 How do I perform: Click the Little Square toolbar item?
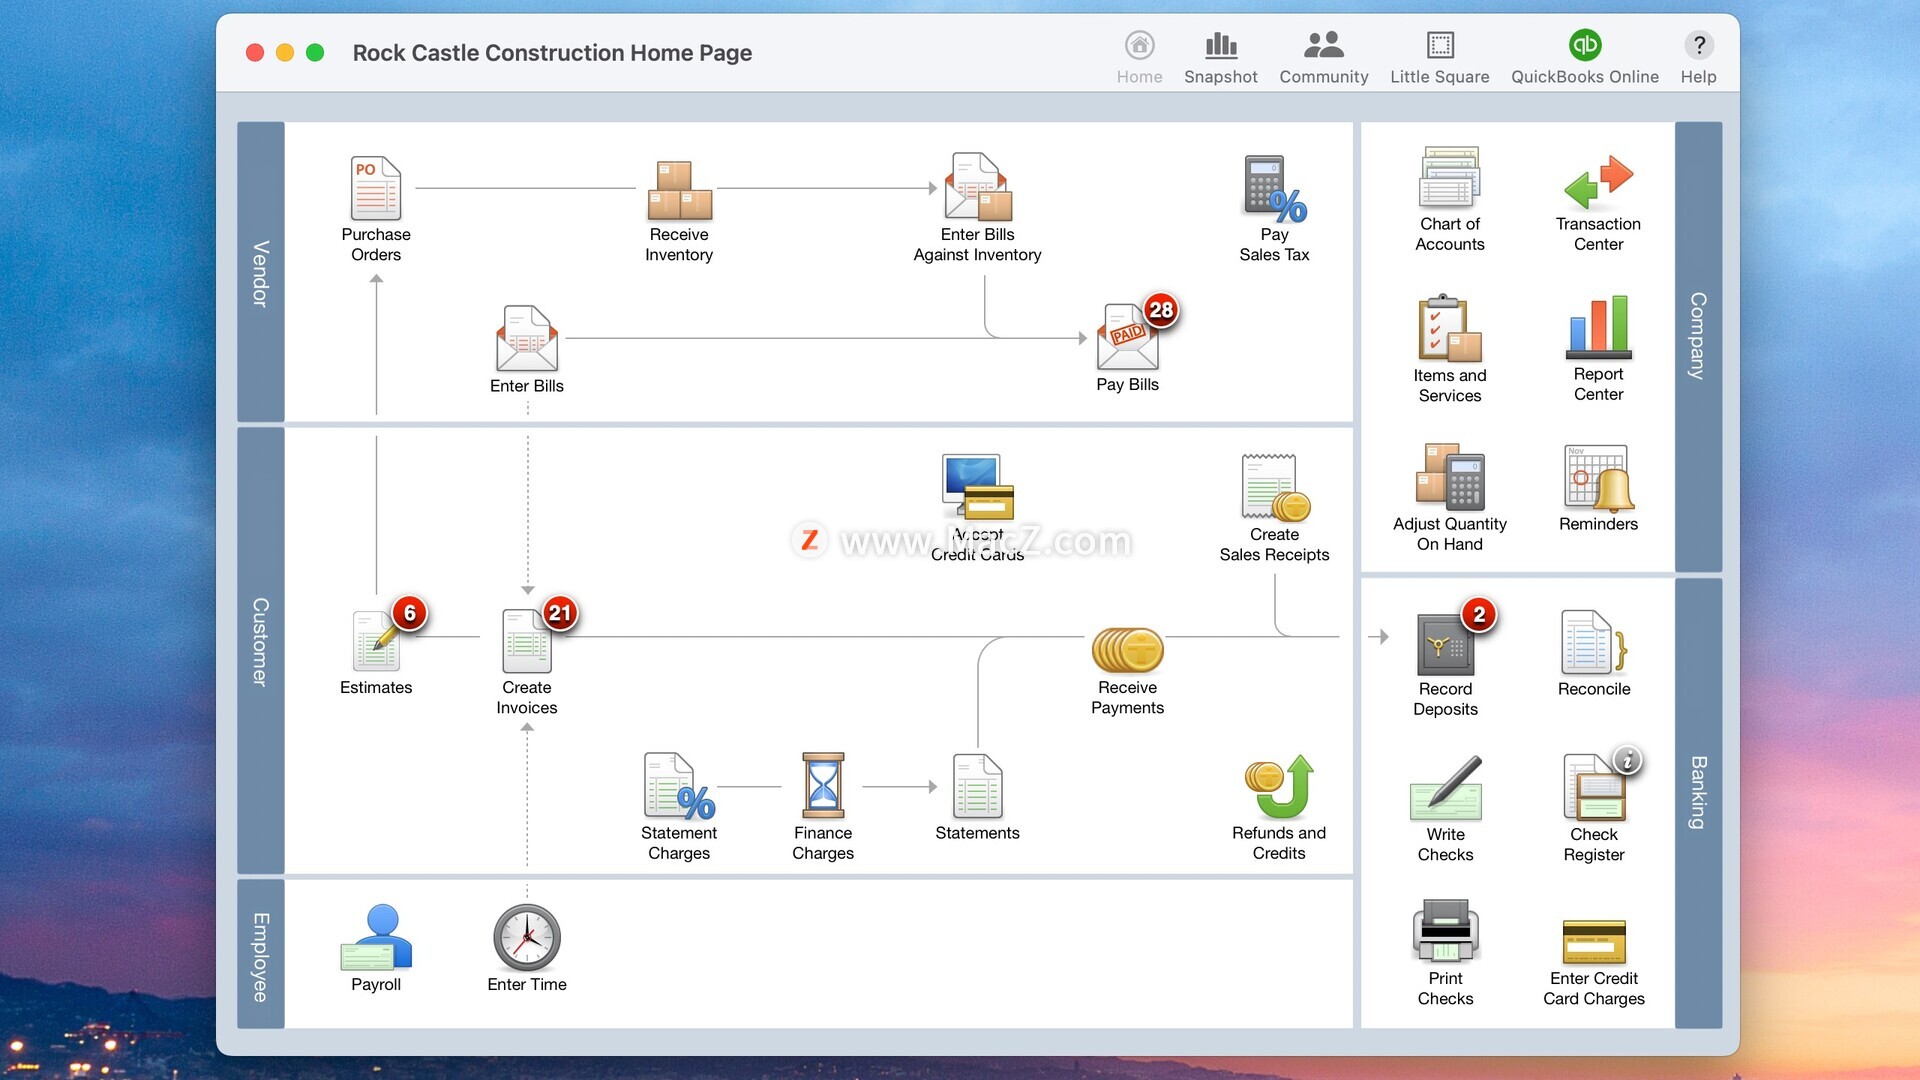[1439, 58]
